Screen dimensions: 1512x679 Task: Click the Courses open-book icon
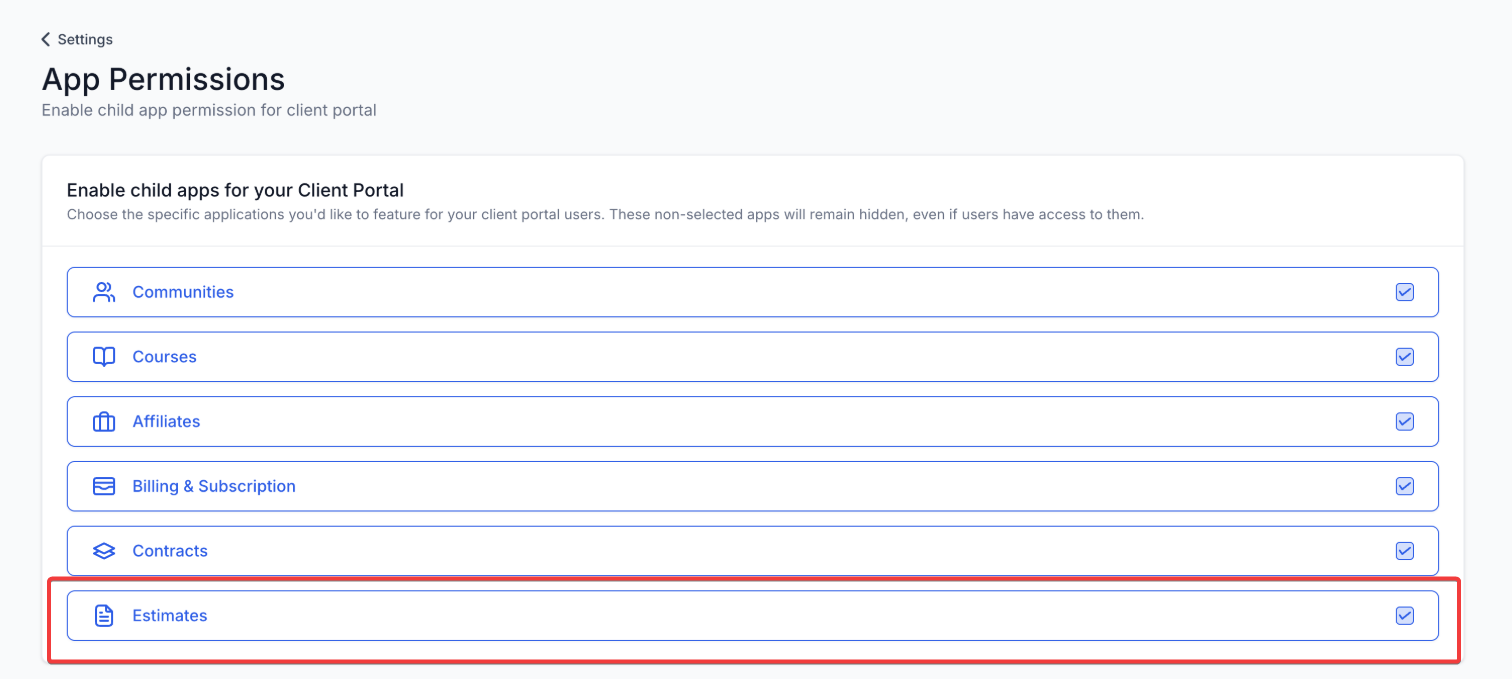[x=104, y=357]
